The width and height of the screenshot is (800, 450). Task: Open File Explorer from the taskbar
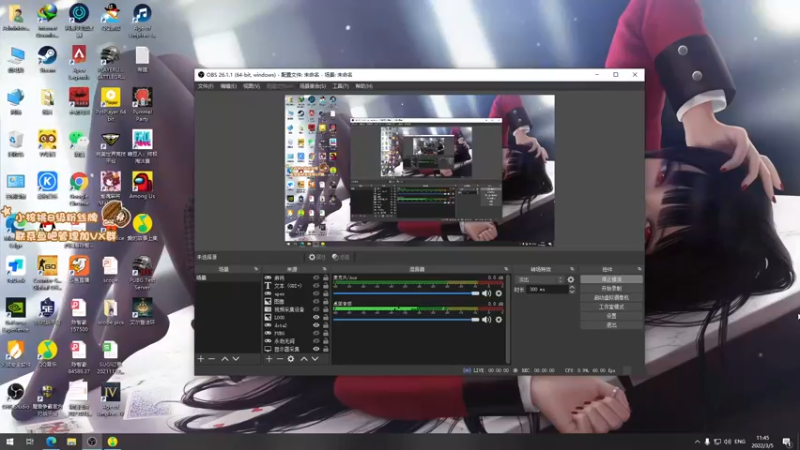71,441
